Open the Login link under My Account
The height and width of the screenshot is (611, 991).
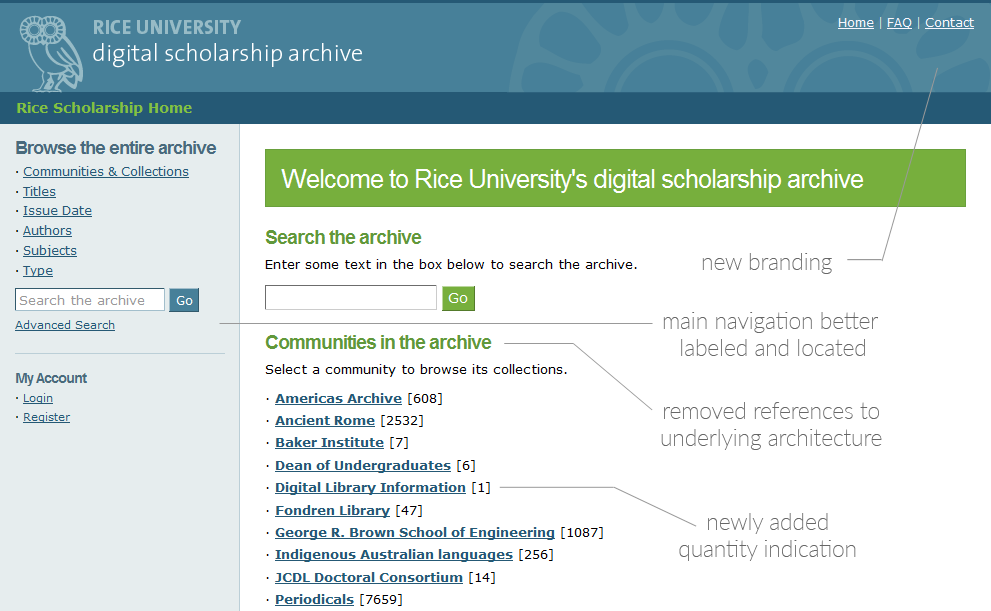pyautogui.click(x=38, y=398)
